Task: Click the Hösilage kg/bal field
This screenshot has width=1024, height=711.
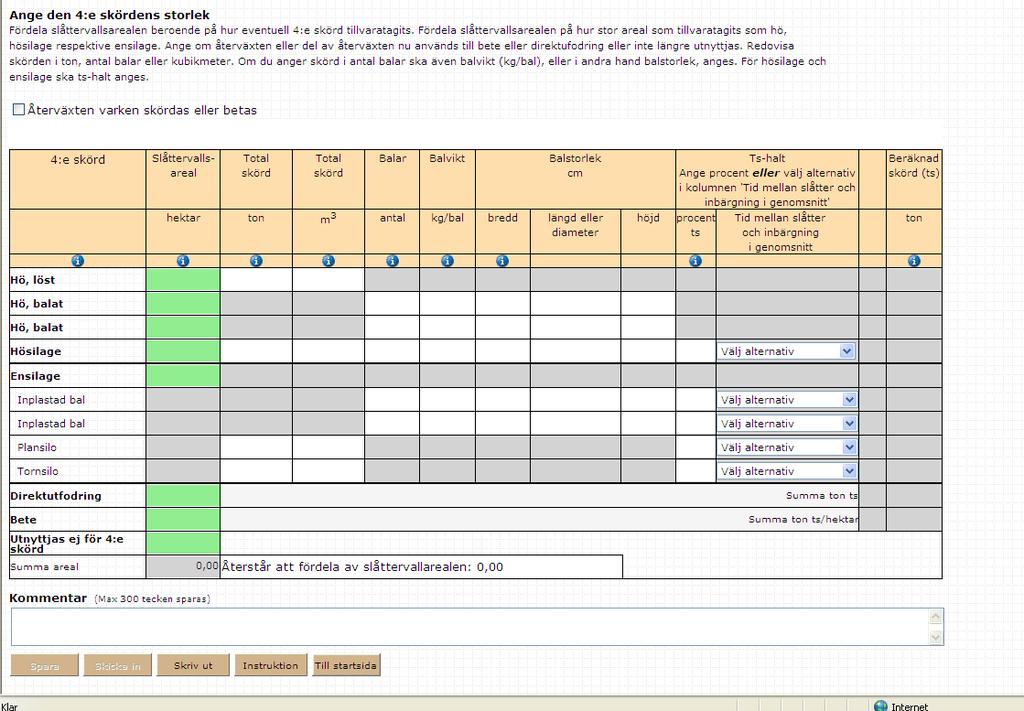Action: coord(447,351)
